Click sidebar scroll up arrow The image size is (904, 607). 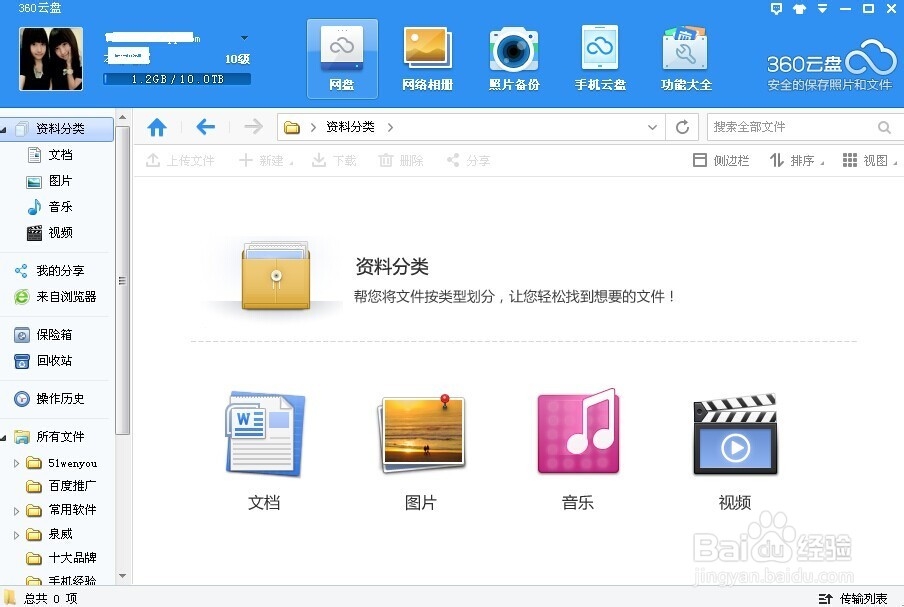[x=122, y=117]
